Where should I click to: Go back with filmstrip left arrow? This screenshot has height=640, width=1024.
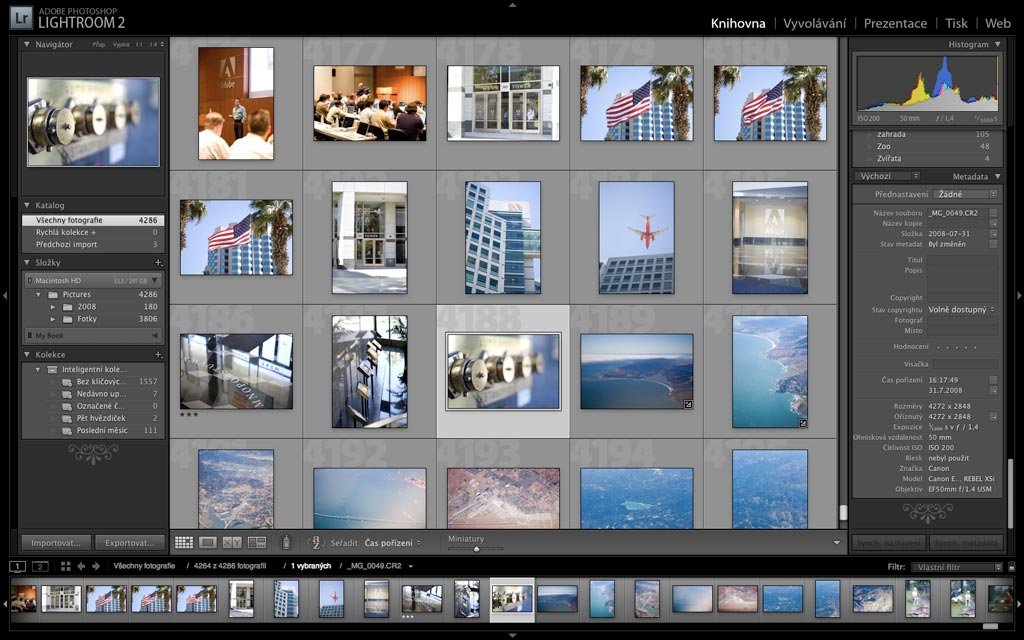point(81,566)
